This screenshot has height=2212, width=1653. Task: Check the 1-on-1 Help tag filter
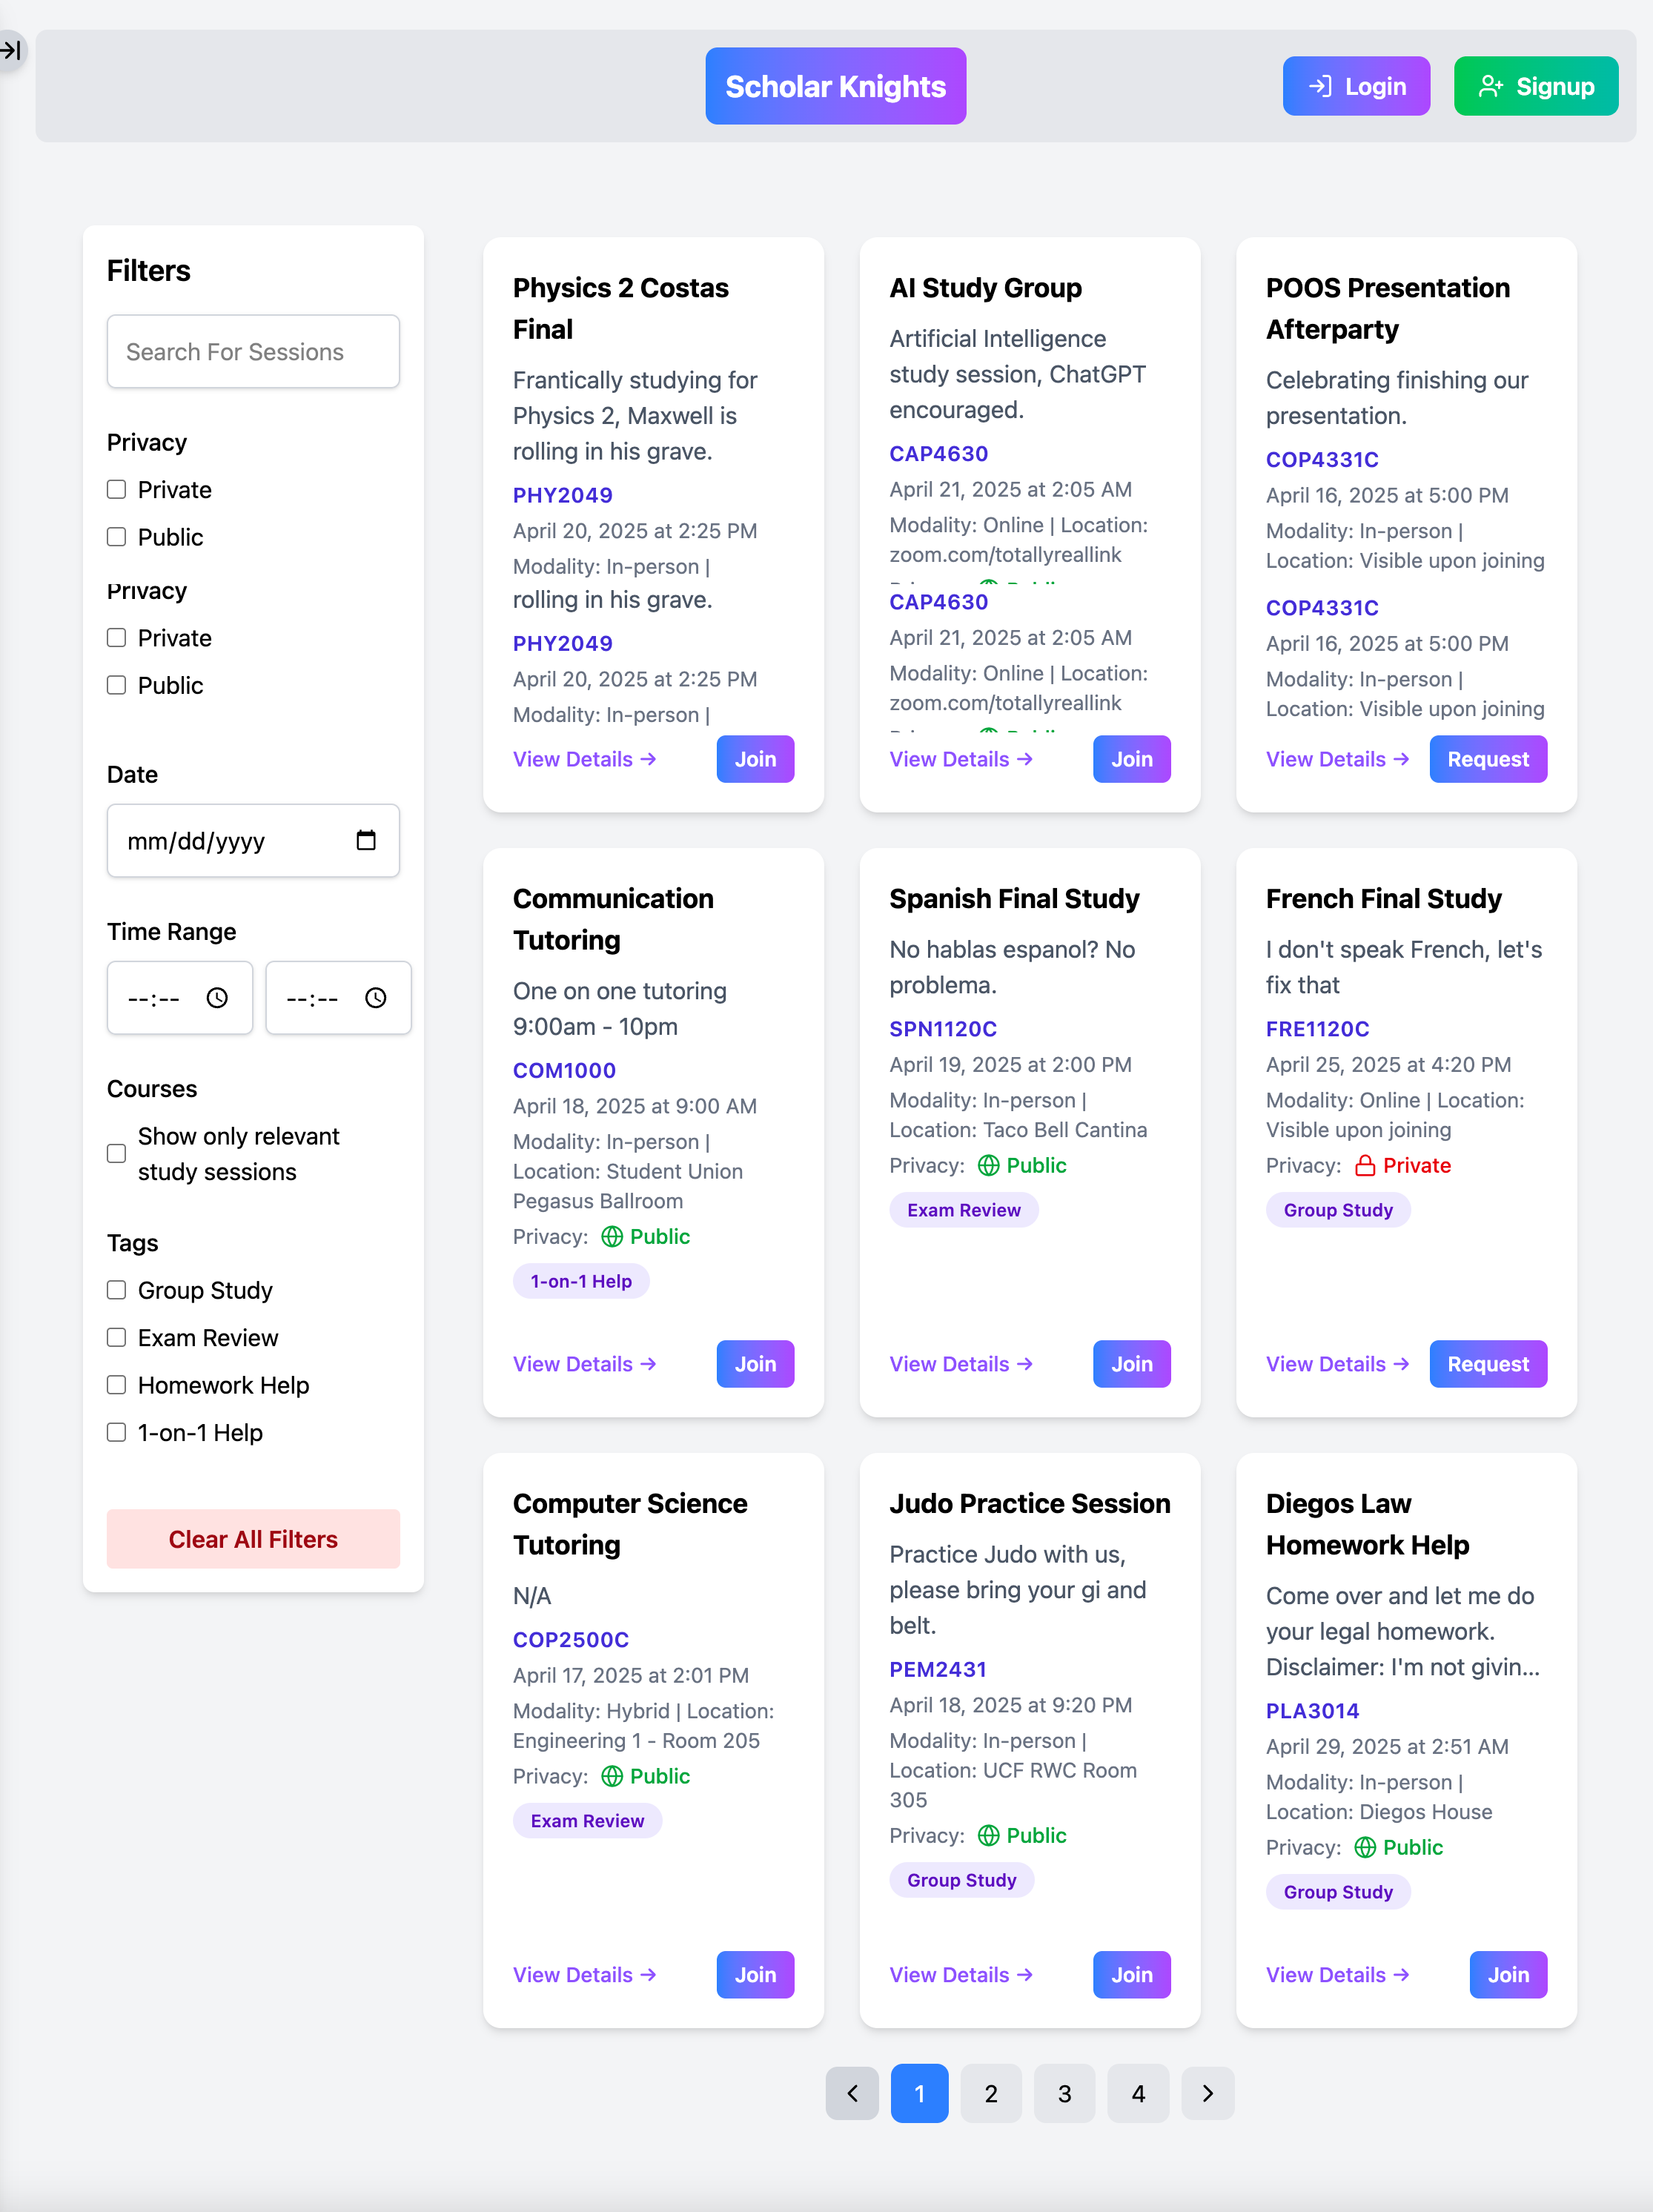tap(117, 1432)
